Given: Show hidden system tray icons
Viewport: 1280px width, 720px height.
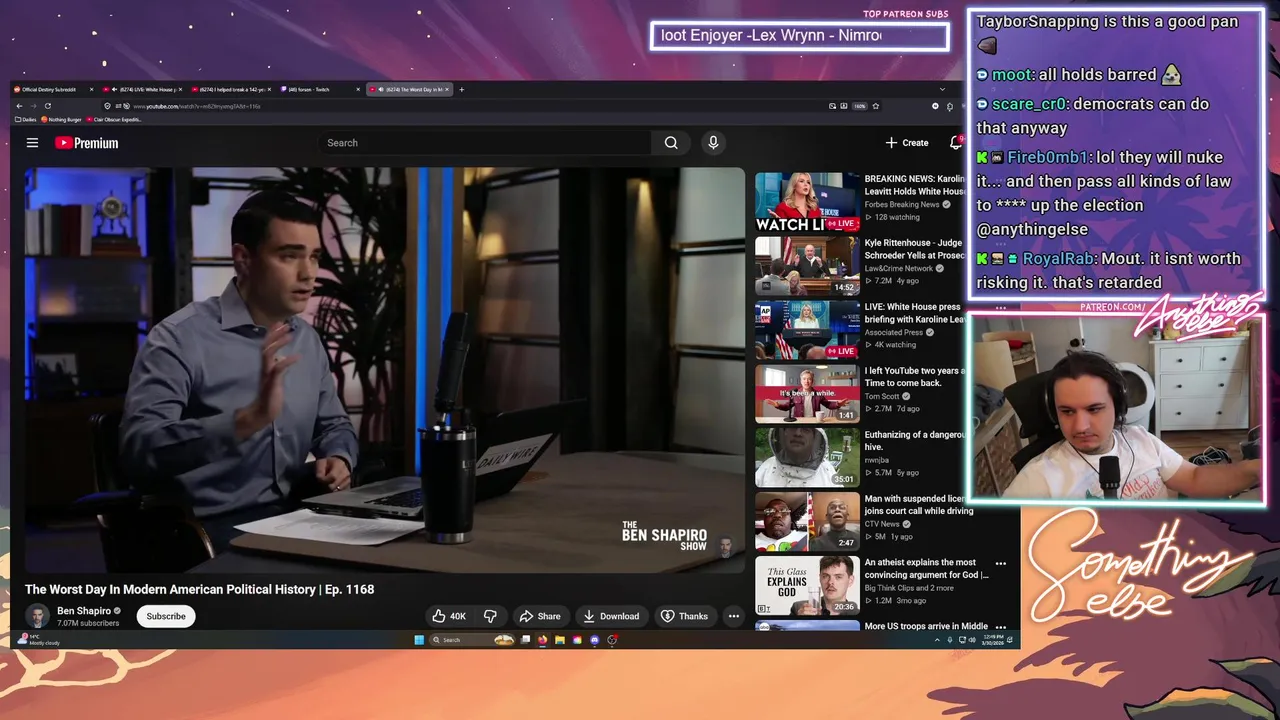Looking at the screenshot, I should [937, 640].
